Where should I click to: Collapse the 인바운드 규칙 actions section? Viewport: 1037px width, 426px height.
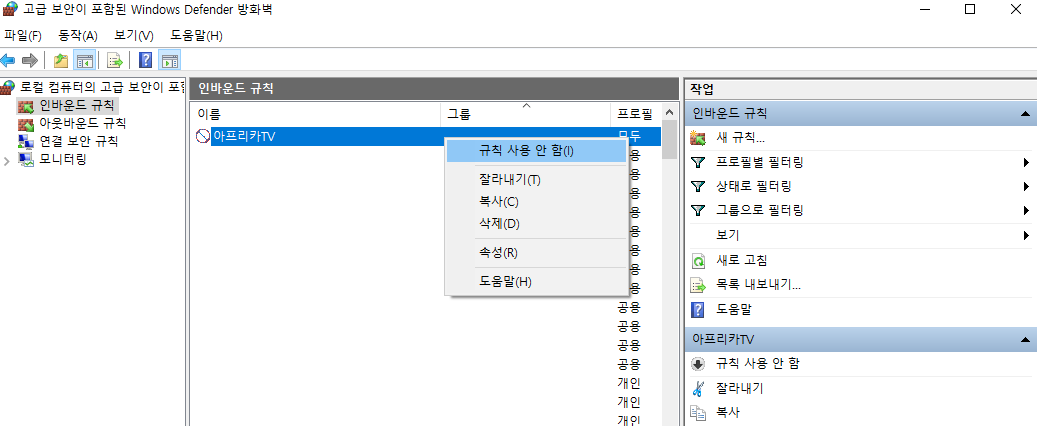[x=1025, y=114]
